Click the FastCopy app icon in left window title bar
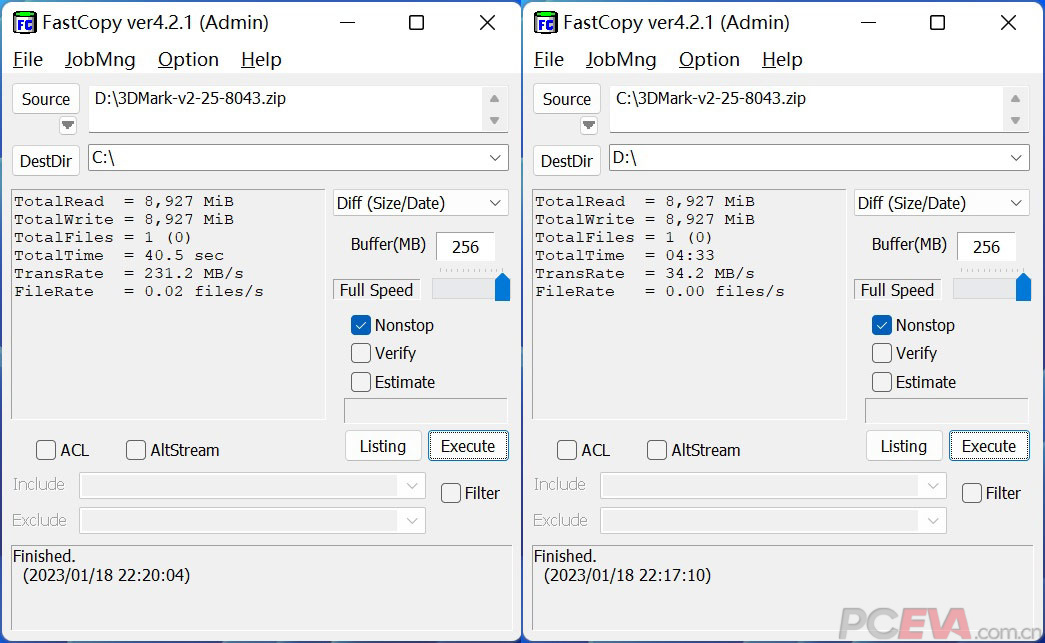The image size is (1045, 643). [24, 22]
